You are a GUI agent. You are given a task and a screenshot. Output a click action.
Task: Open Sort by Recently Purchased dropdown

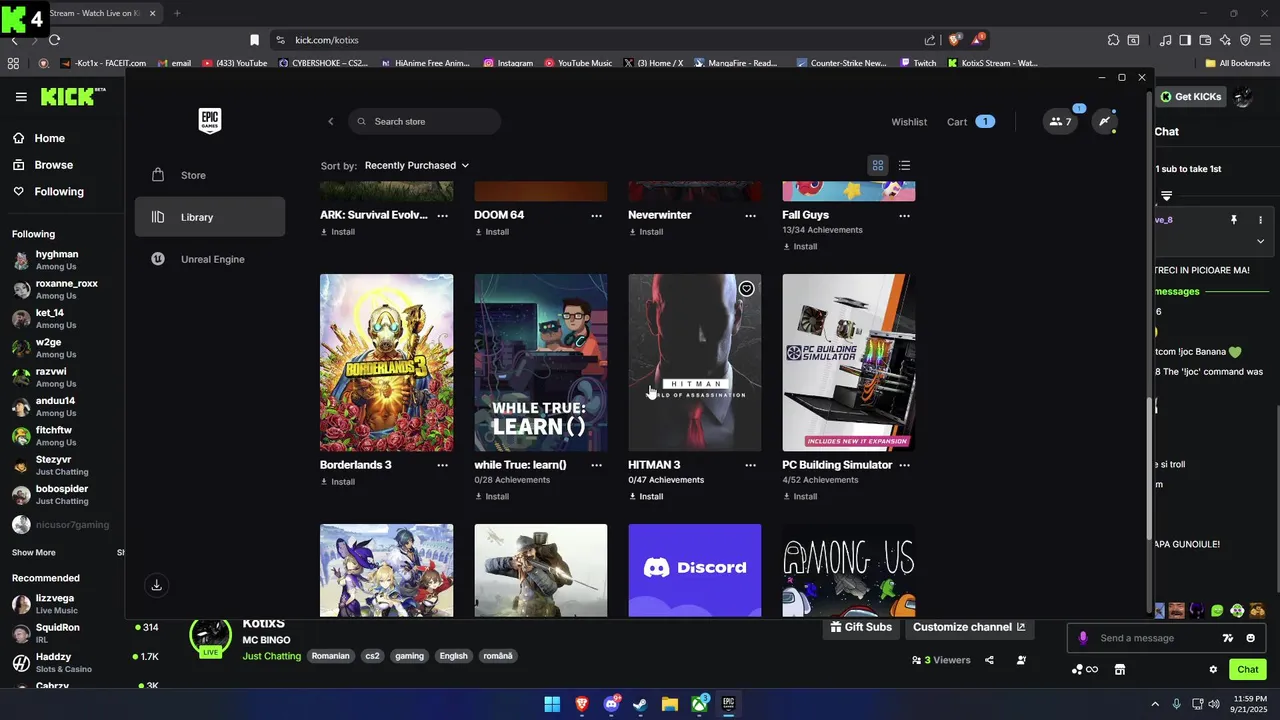coord(417,165)
